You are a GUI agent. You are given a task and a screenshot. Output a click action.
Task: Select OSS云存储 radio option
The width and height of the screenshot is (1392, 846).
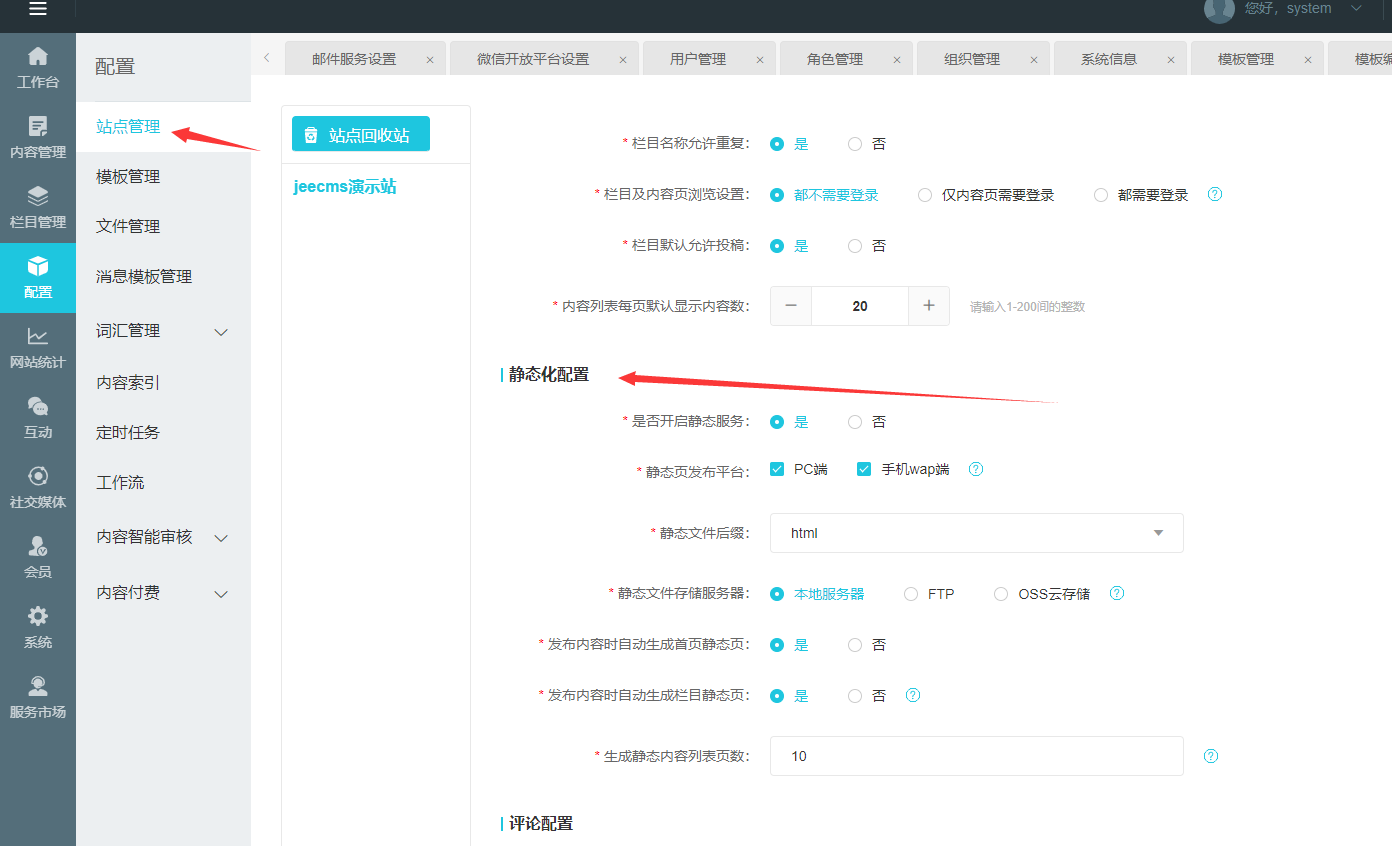[1001, 594]
